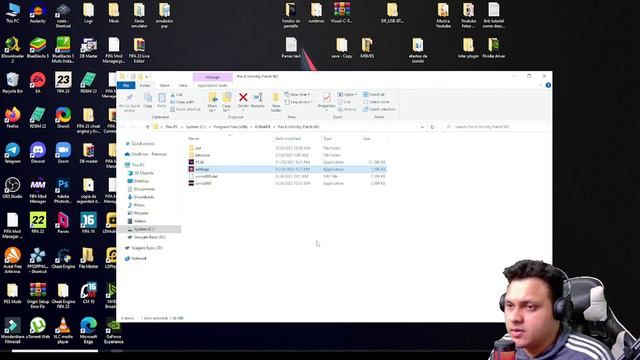Click the Paste icon in ribbon
Screen dimensions: 640x360
point(162,97)
